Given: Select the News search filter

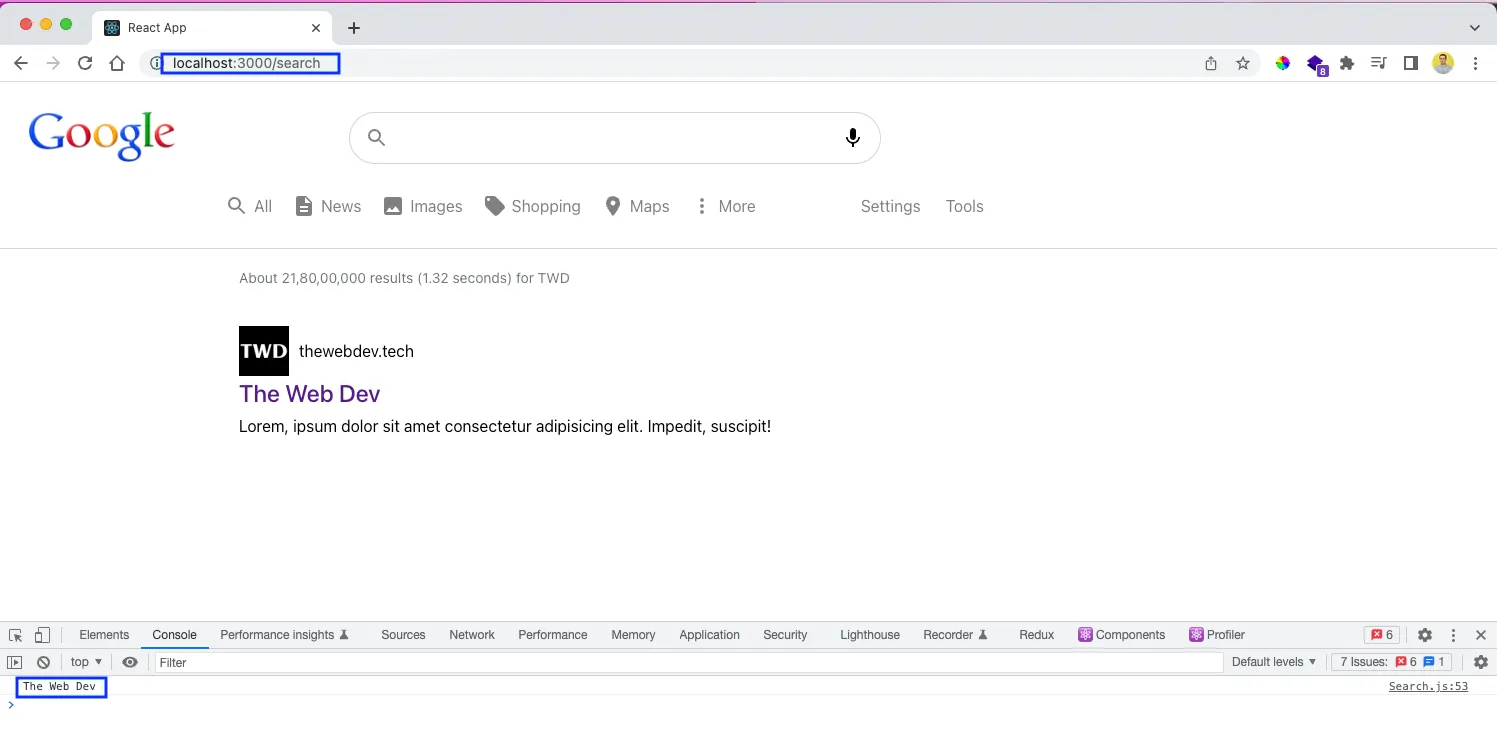Looking at the screenshot, I should (328, 206).
